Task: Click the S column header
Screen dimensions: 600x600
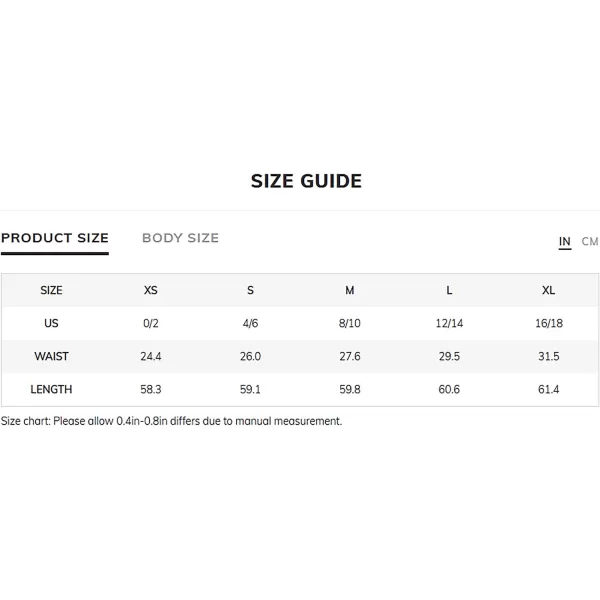Action: tap(250, 290)
